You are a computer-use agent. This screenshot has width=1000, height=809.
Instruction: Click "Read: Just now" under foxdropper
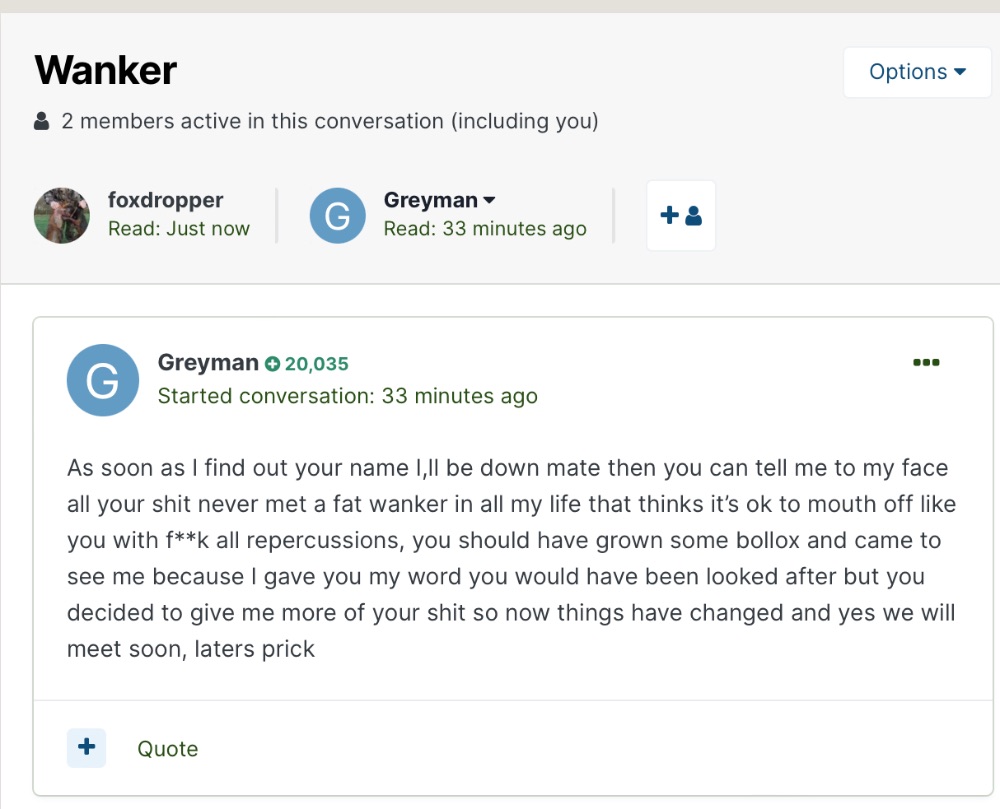[178, 229]
